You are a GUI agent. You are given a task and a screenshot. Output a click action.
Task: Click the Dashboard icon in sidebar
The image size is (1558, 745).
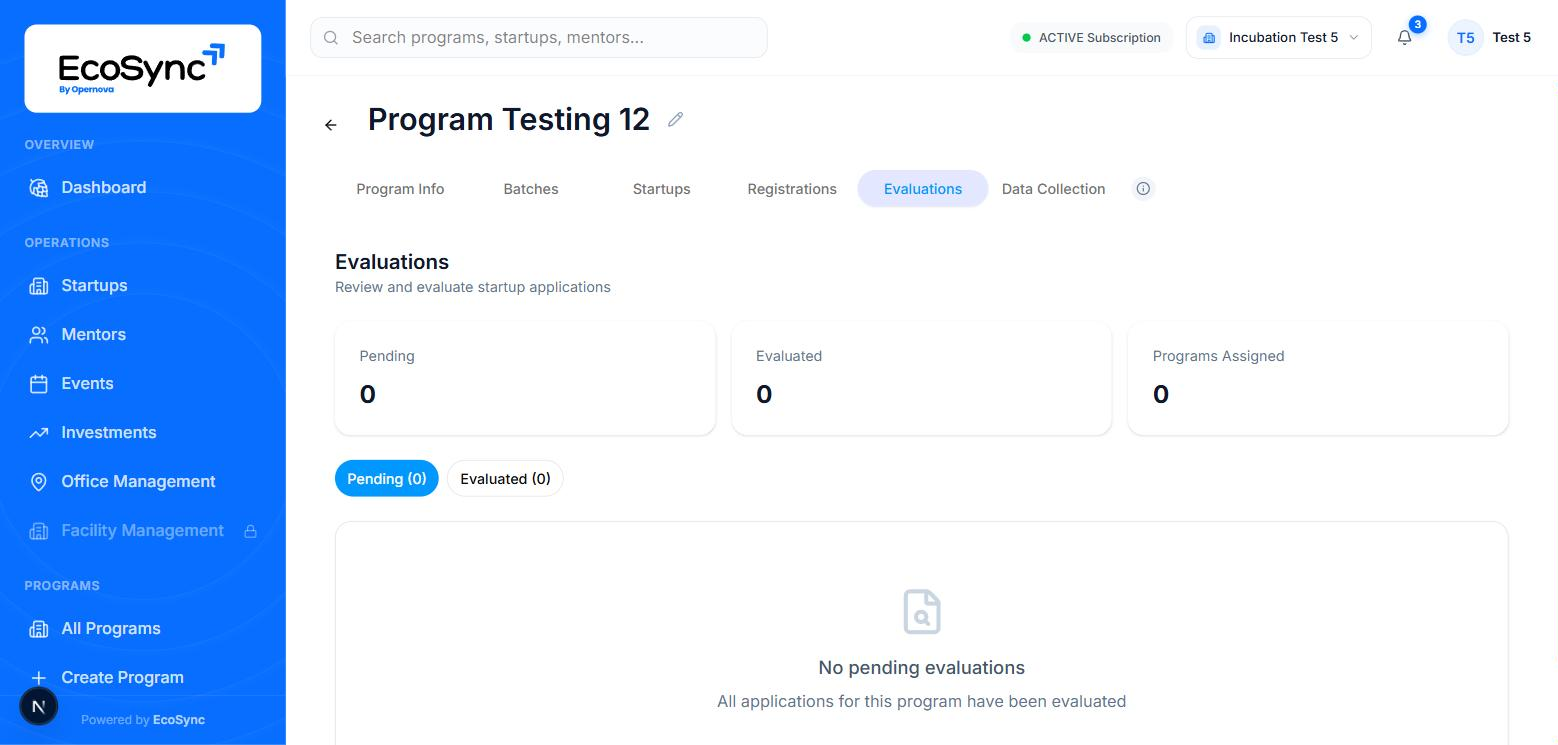click(x=39, y=188)
